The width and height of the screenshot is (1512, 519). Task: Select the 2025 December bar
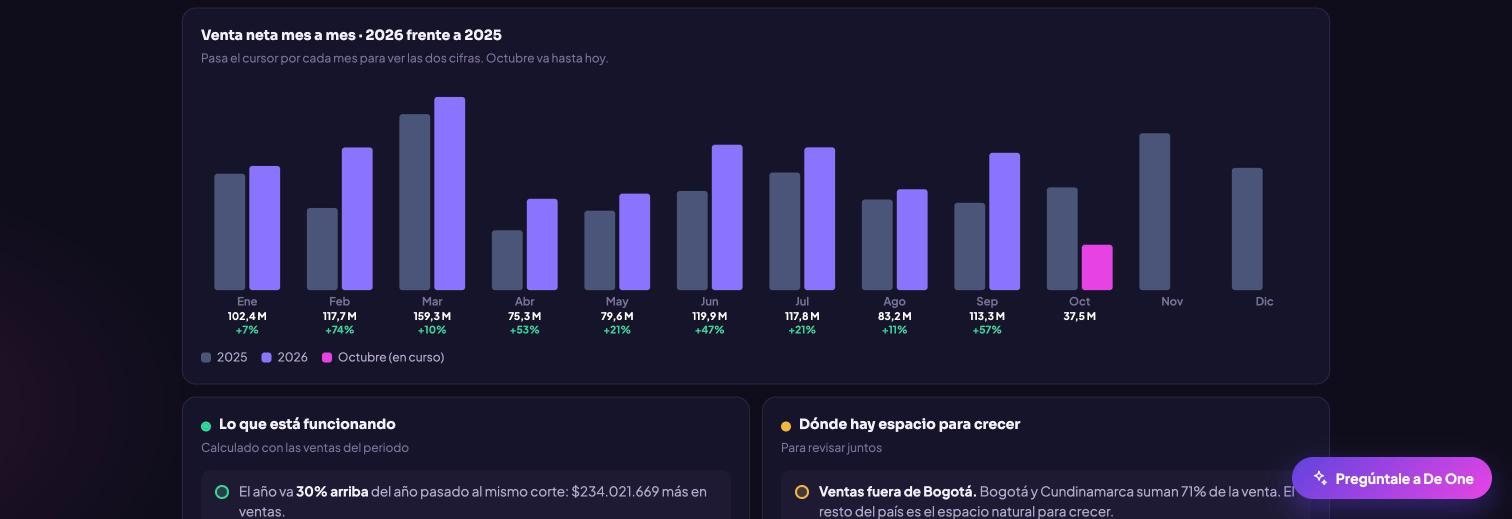[1247, 229]
